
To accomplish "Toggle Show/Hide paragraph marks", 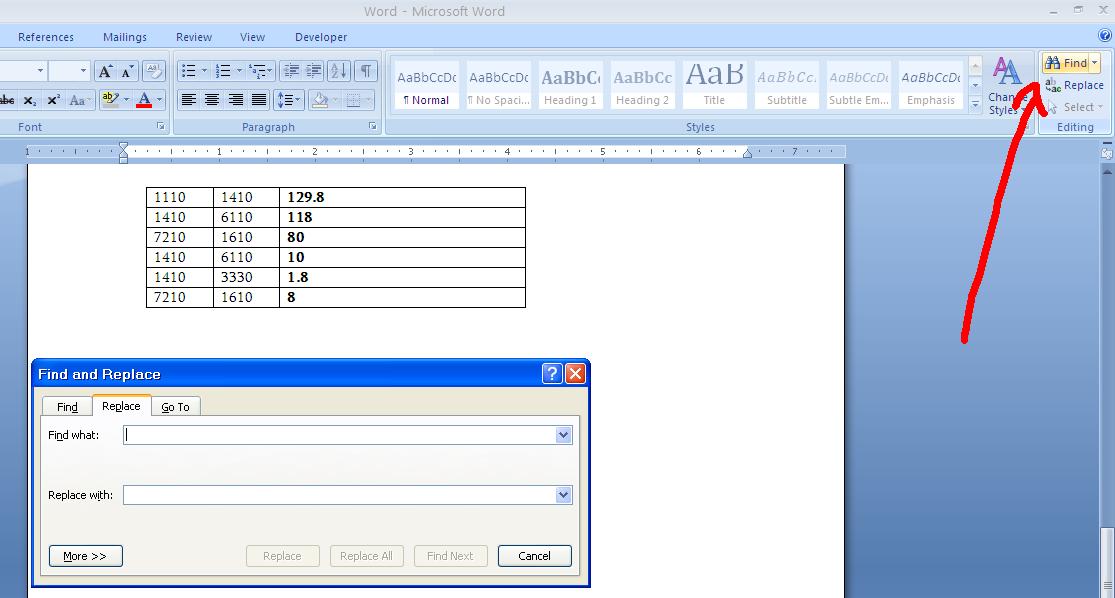I will coord(366,71).
